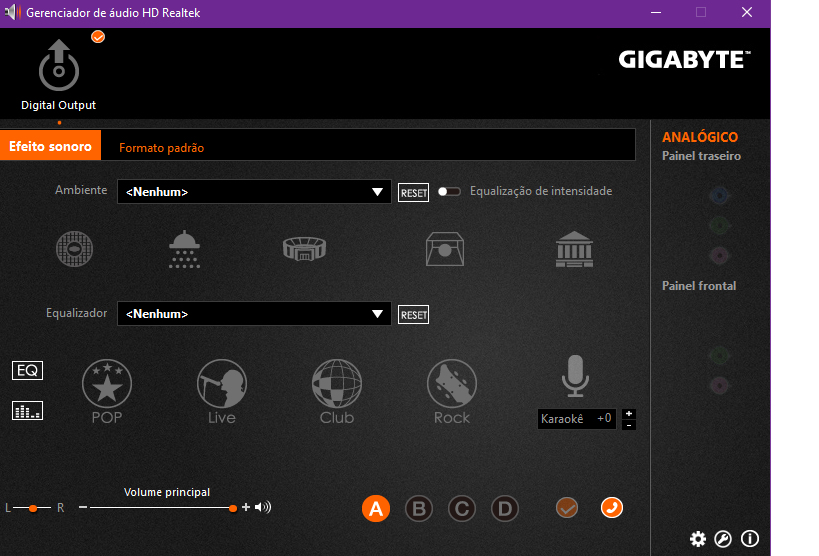The image size is (819, 556).
Task: Click the GIGABYTE logo
Action: click(685, 60)
